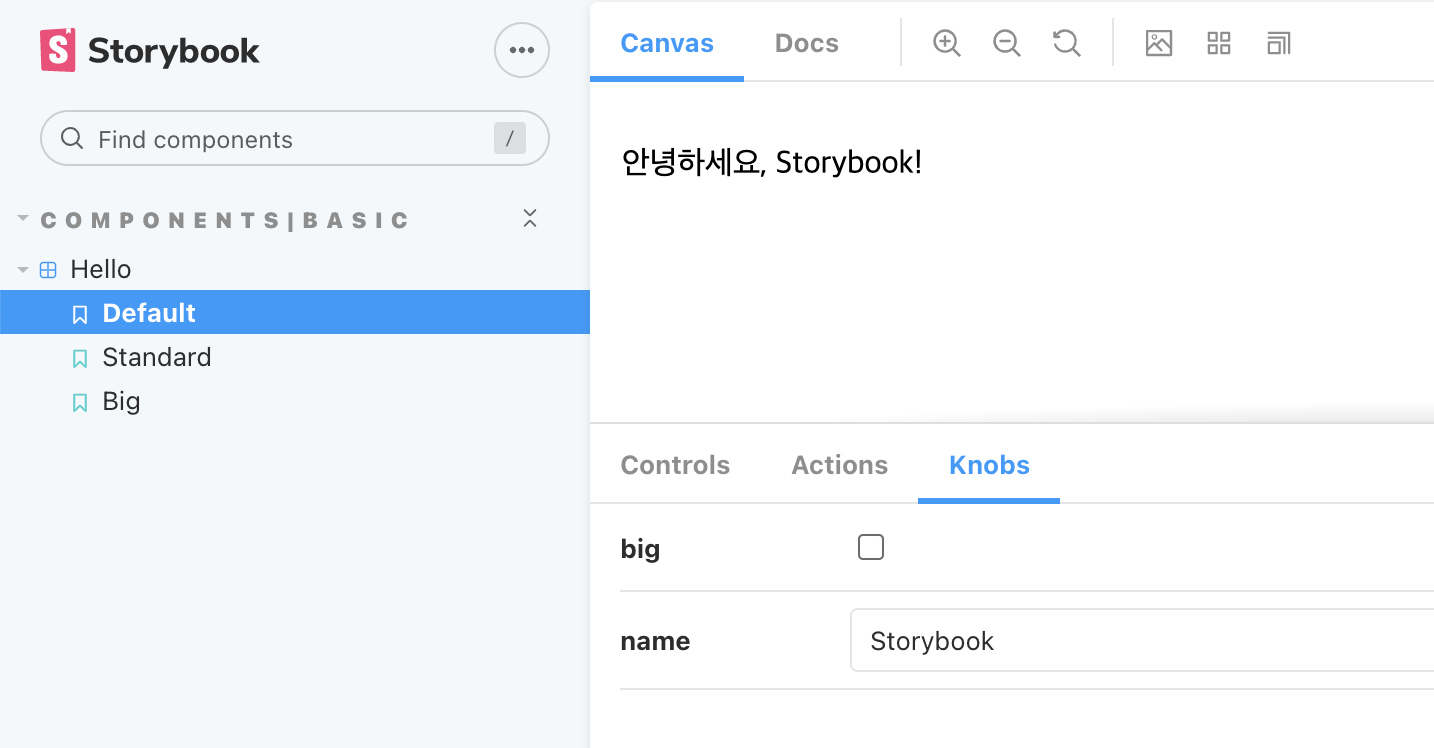Click the search magnifier icon

point(72,138)
